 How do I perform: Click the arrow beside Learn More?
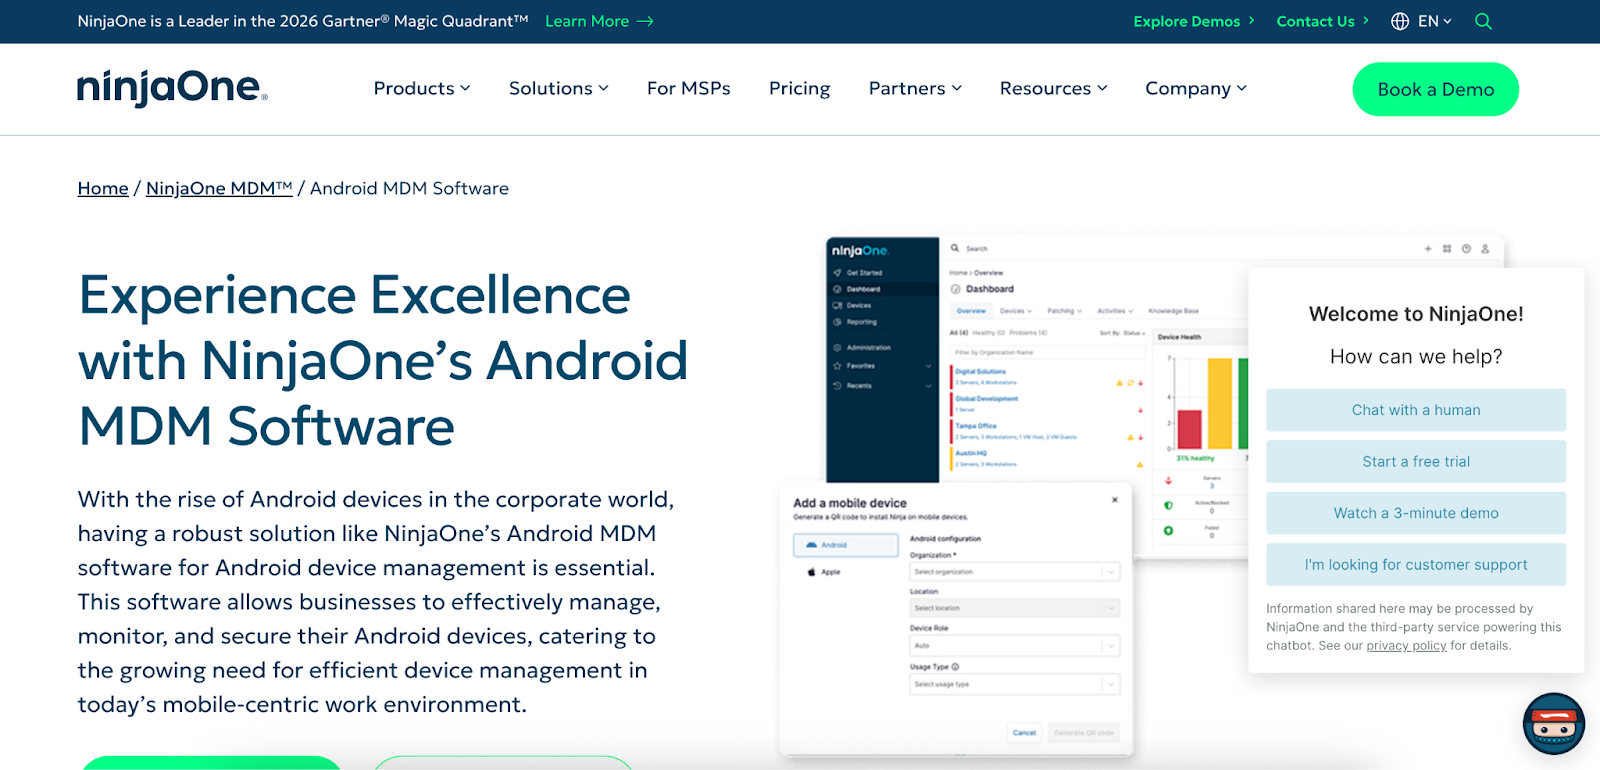[645, 21]
